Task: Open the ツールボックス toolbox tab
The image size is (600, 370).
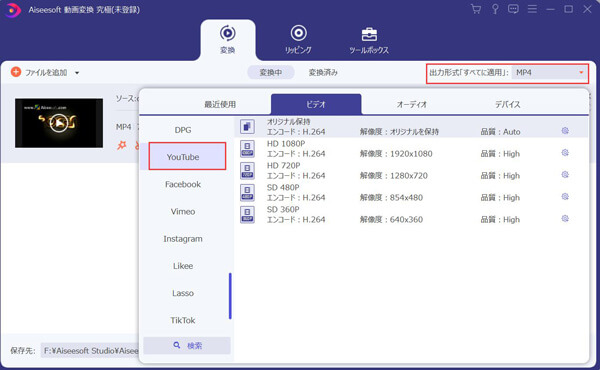Action: [369, 40]
